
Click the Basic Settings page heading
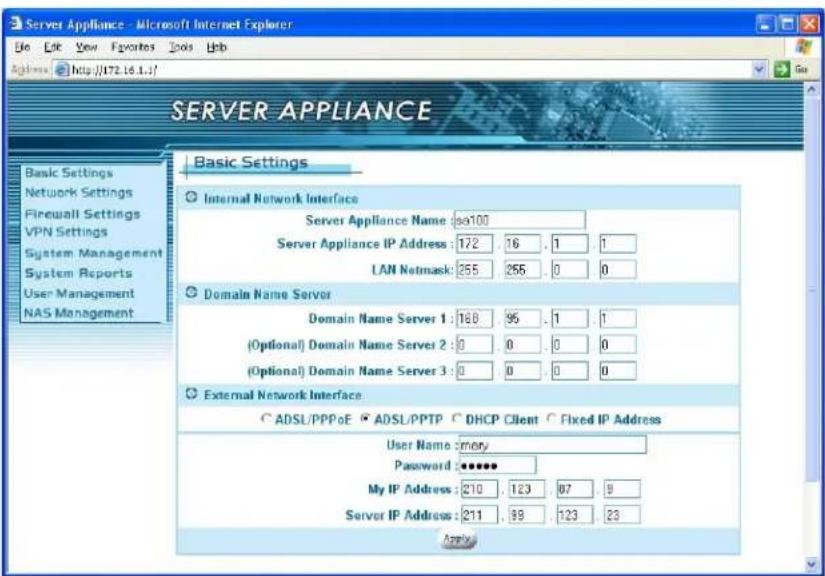pos(250,162)
